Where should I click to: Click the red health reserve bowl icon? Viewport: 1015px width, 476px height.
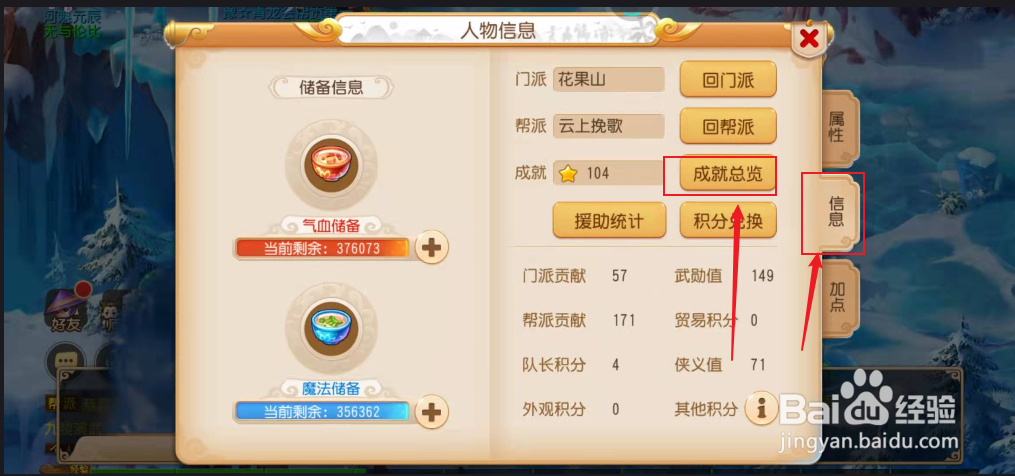[x=331, y=164]
